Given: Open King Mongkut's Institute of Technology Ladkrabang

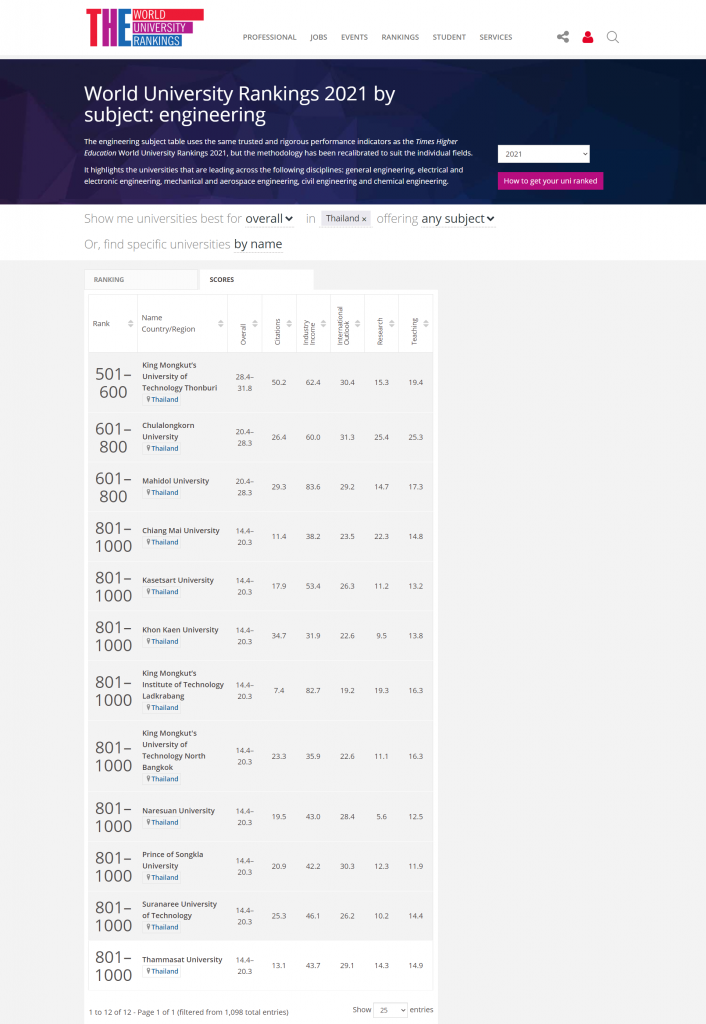Looking at the screenshot, I should point(183,684).
